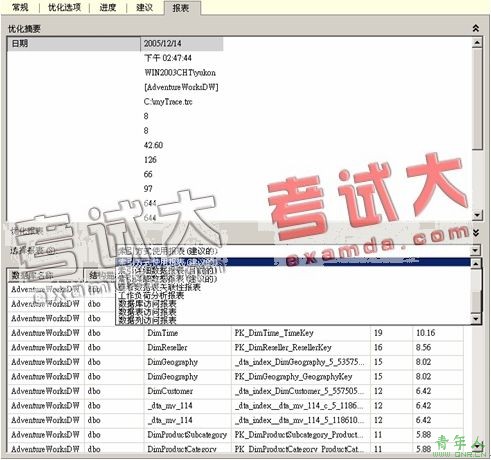The image size is (491, 460).
Task: Select the 建议 tab
Action: click(144, 7)
